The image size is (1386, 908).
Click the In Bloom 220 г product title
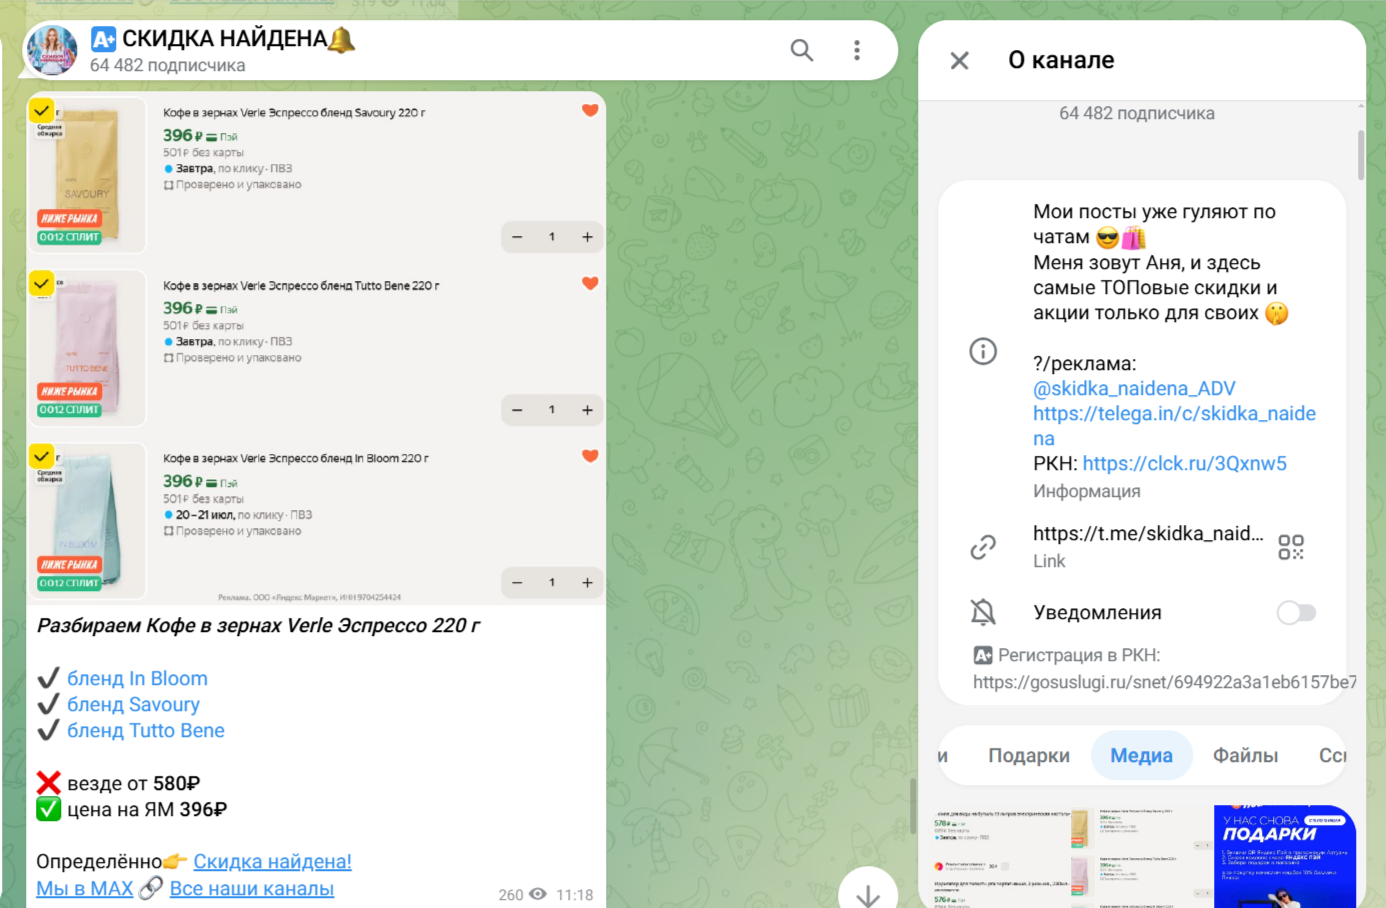(296, 458)
